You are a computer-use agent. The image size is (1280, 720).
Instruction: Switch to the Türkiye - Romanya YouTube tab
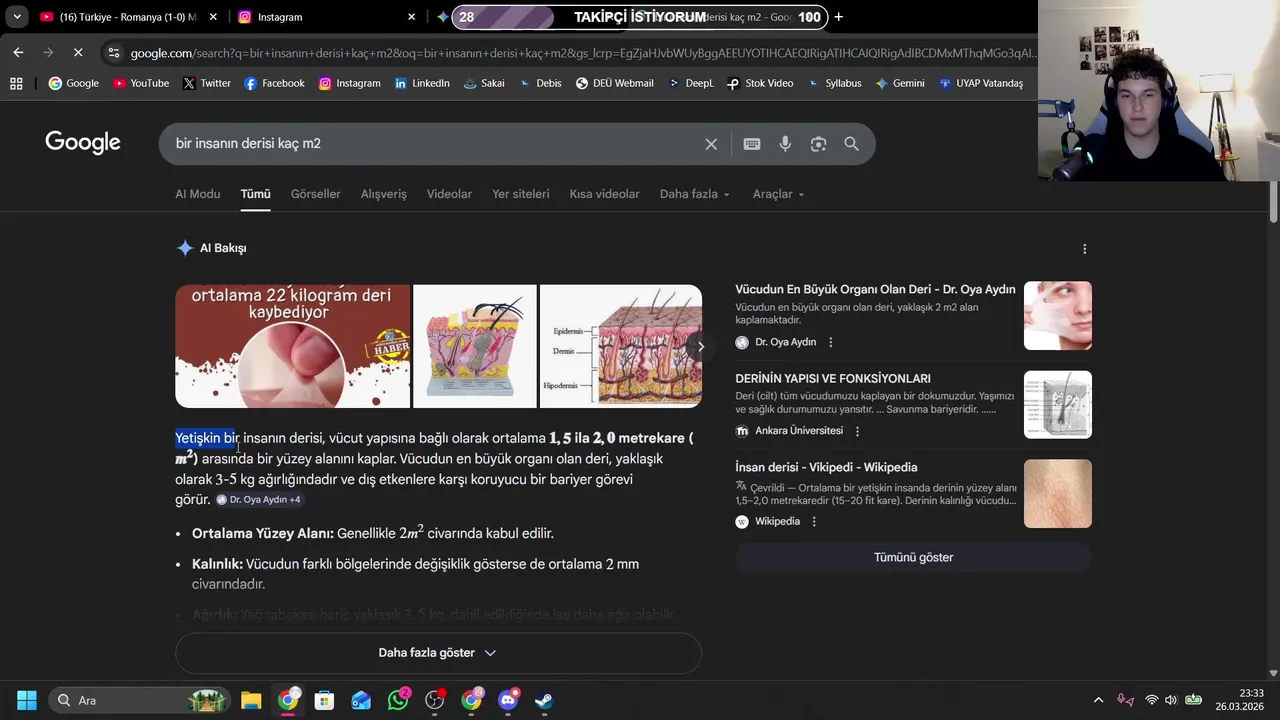127,17
